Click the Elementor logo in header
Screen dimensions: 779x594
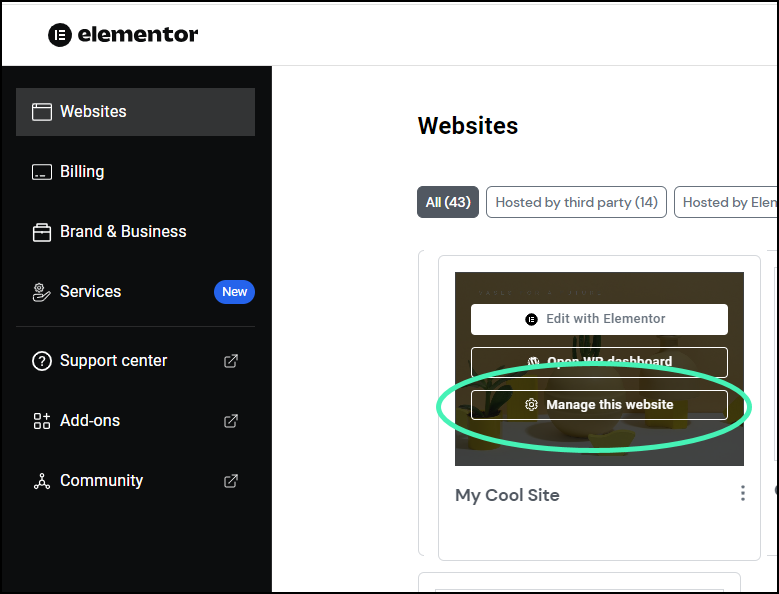(x=123, y=35)
